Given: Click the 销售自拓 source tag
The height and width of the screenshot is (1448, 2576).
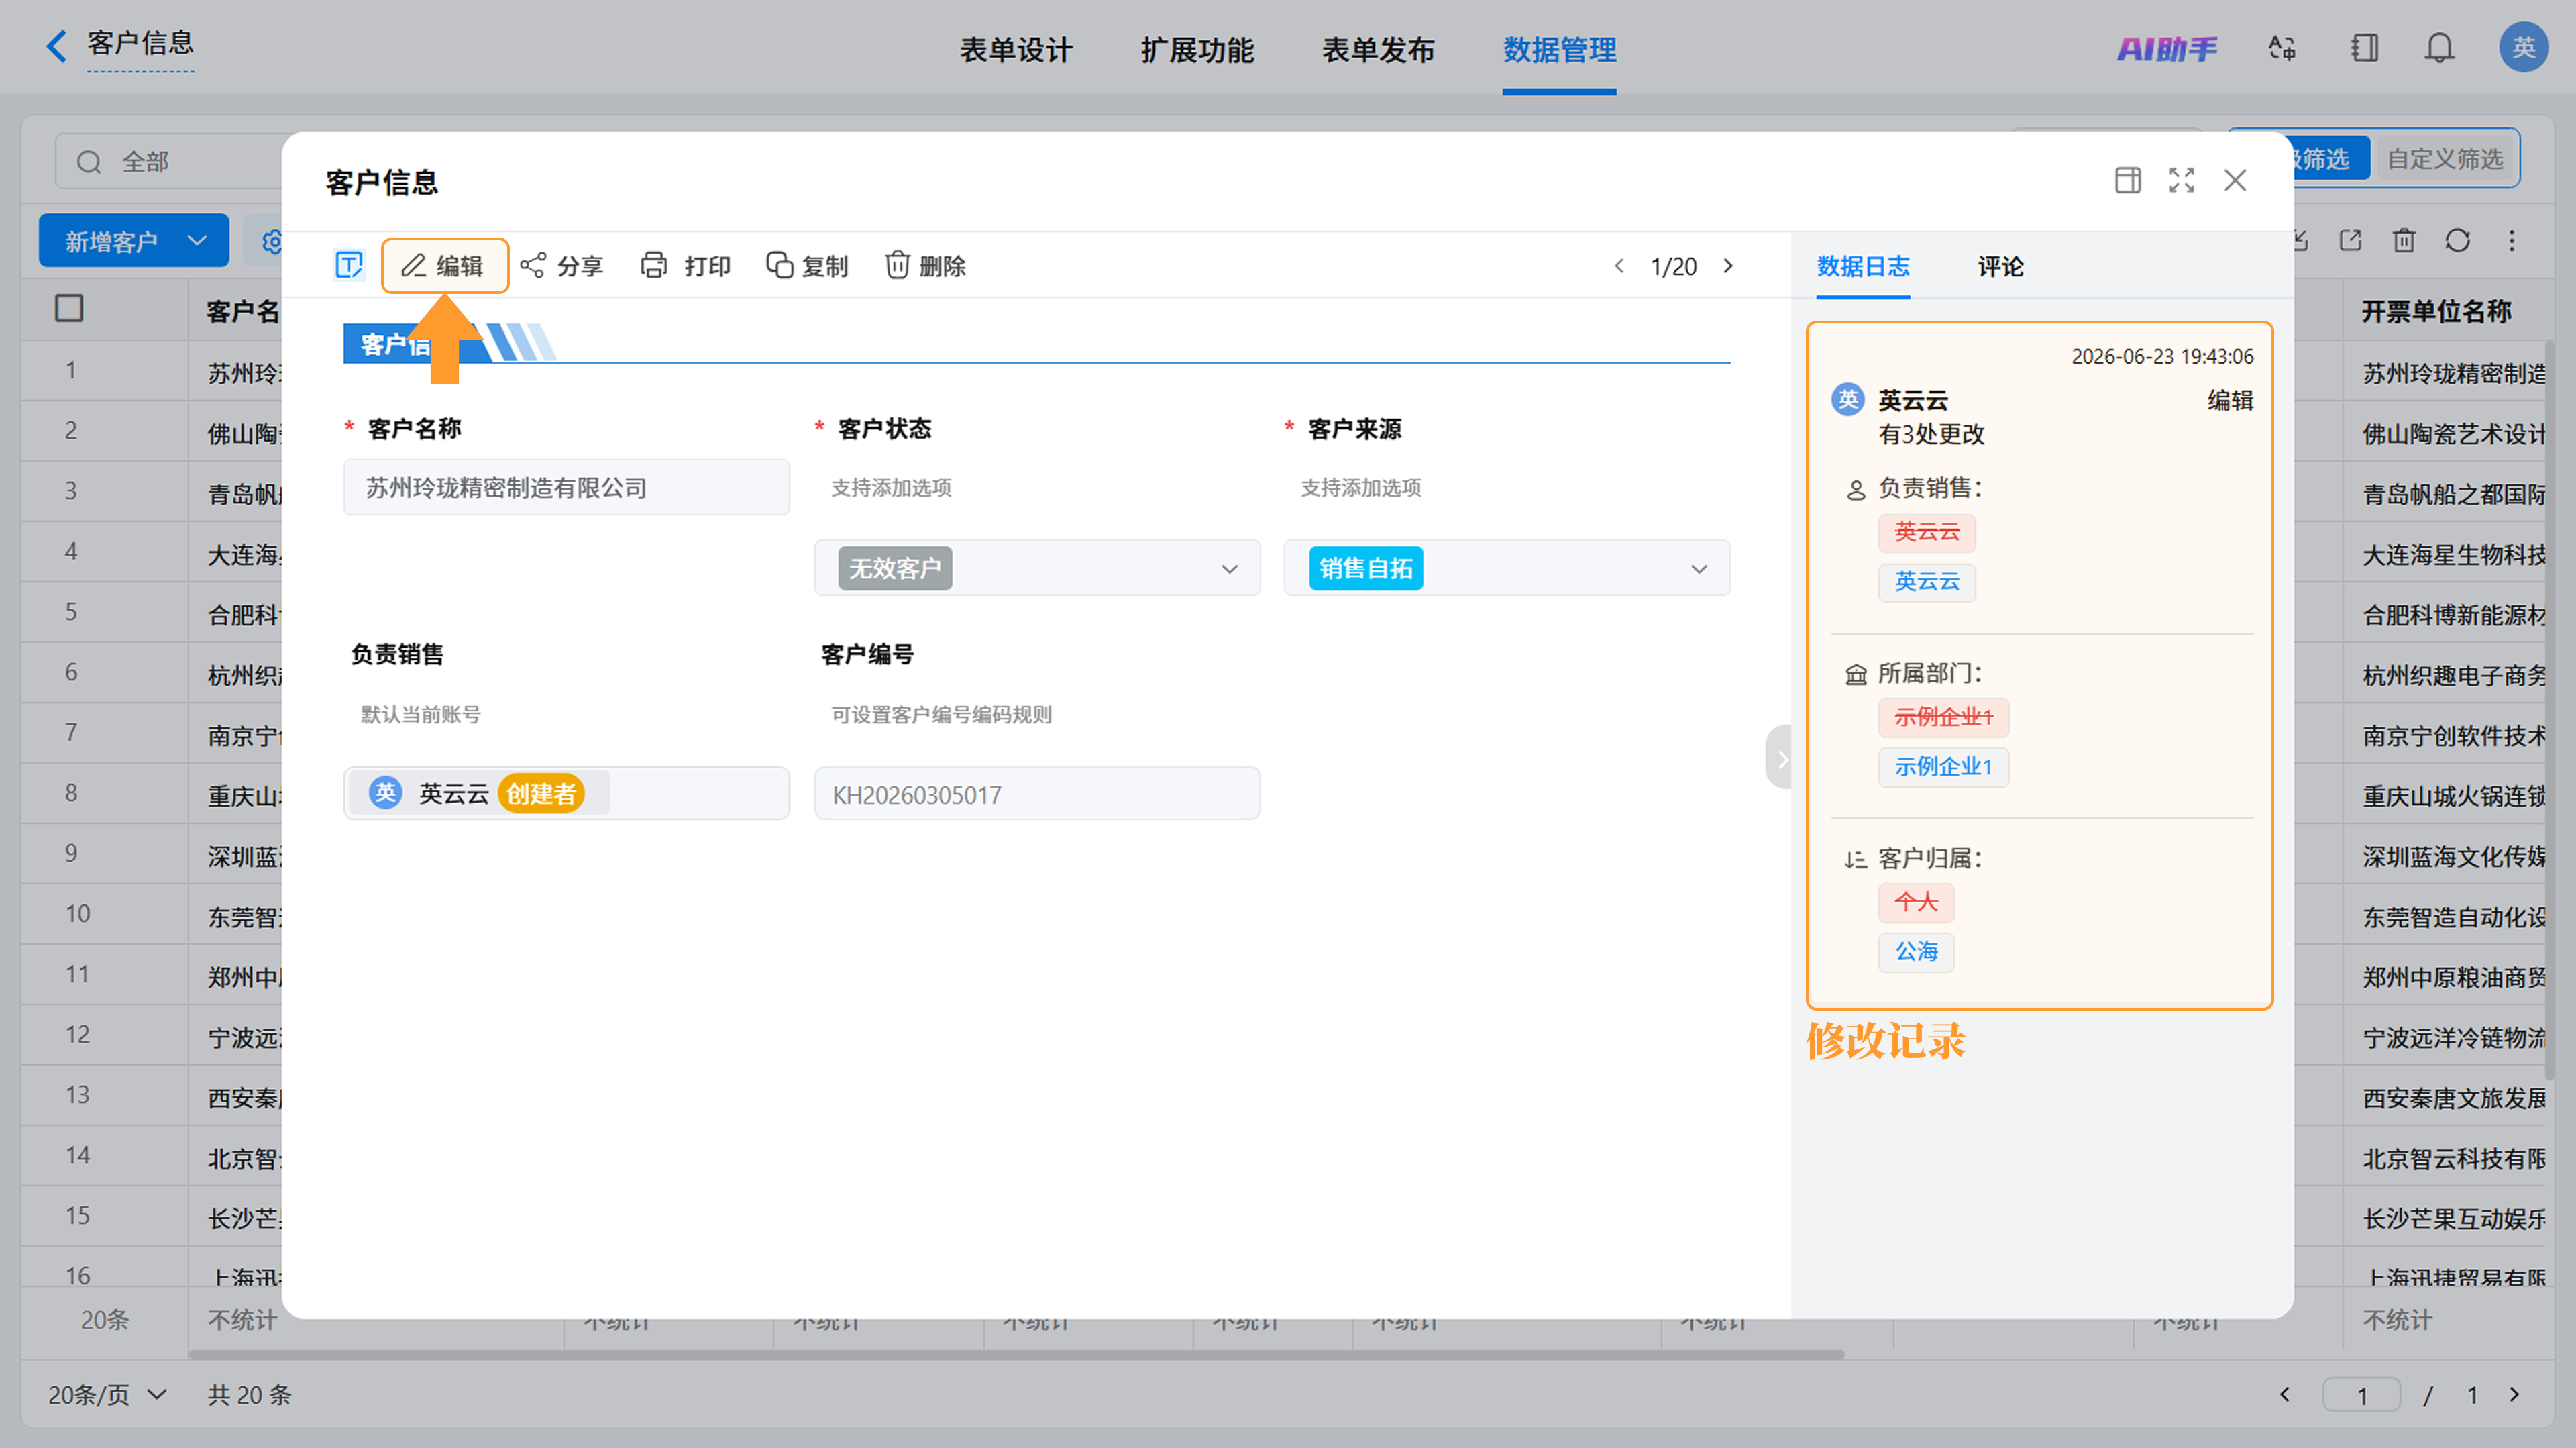Looking at the screenshot, I should [x=1365, y=568].
